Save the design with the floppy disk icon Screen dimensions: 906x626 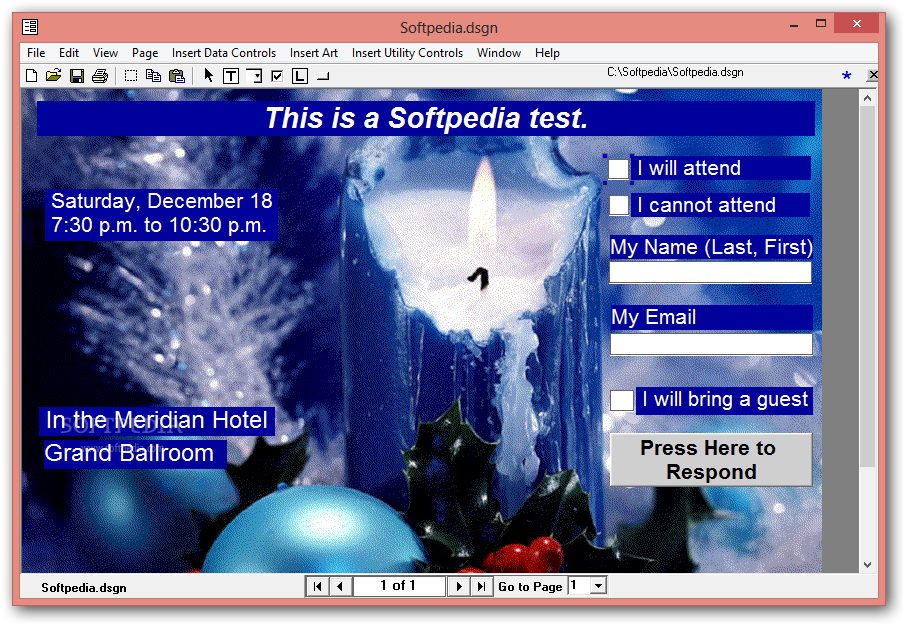[77, 76]
